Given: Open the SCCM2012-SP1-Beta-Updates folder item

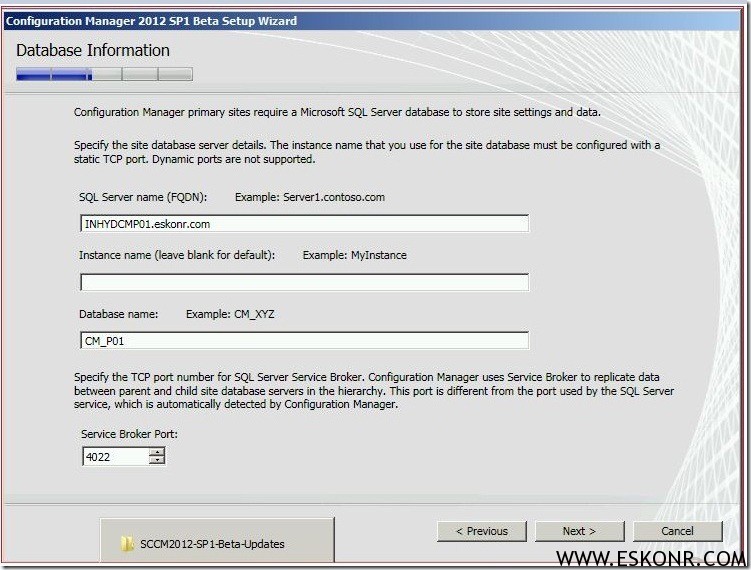Looking at the screenshot, I should click(x=217, y=540).
